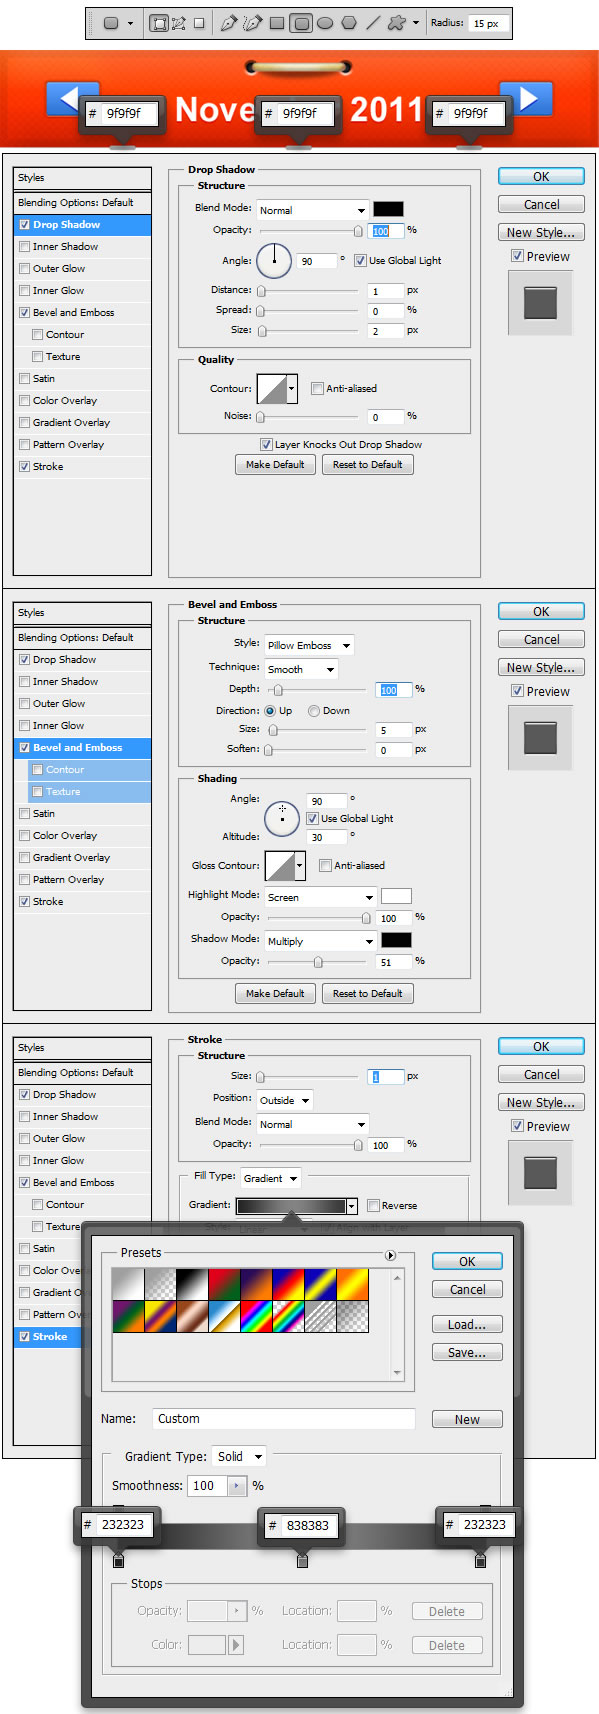Screen dimensions: 599x1714
Task: Select Inner Shadow in Drop Shadow dialog list
Action: click(x=83, y=247)
